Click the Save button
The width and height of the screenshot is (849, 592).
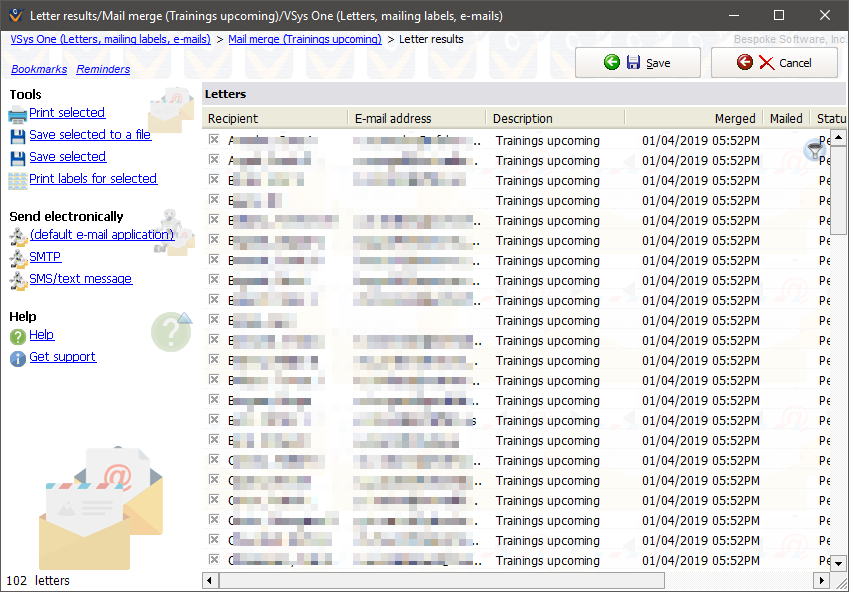pyautogui.click(x=637, y=61)
